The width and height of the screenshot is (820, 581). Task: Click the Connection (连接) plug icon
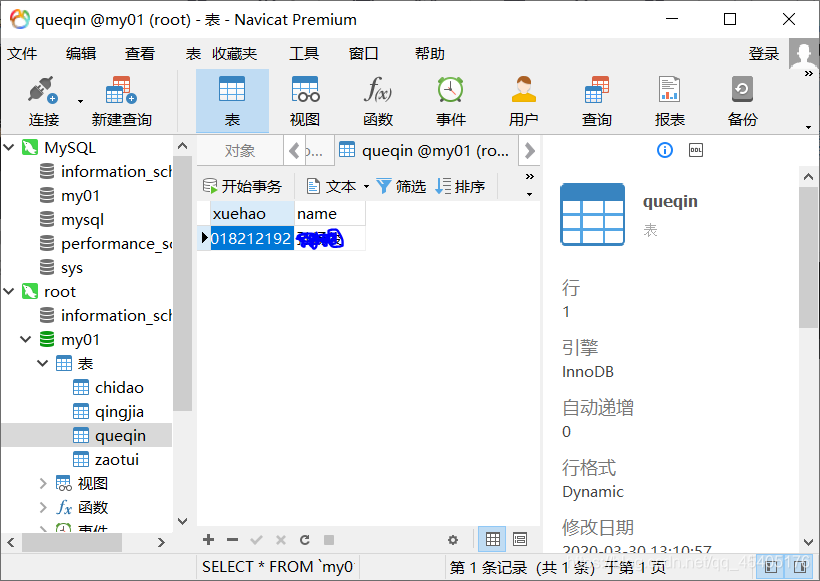[43, 90]
